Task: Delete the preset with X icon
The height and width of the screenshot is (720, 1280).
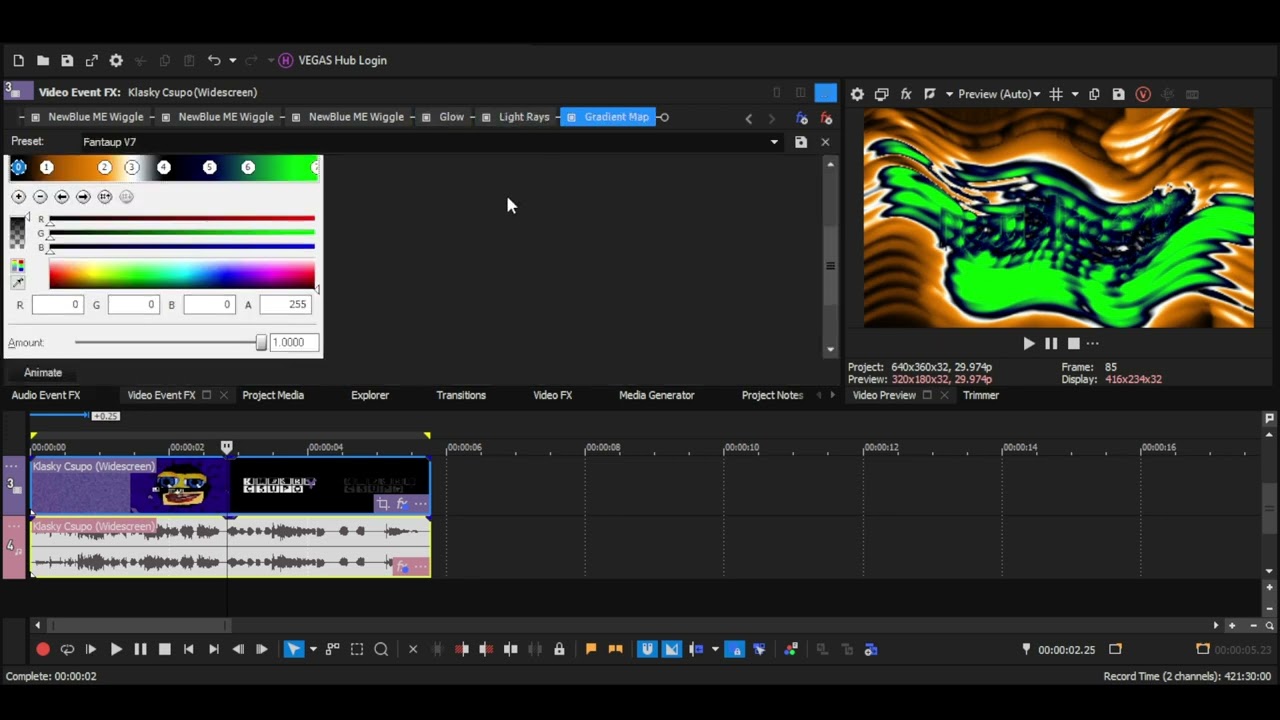Action: (x=825, y=142)
